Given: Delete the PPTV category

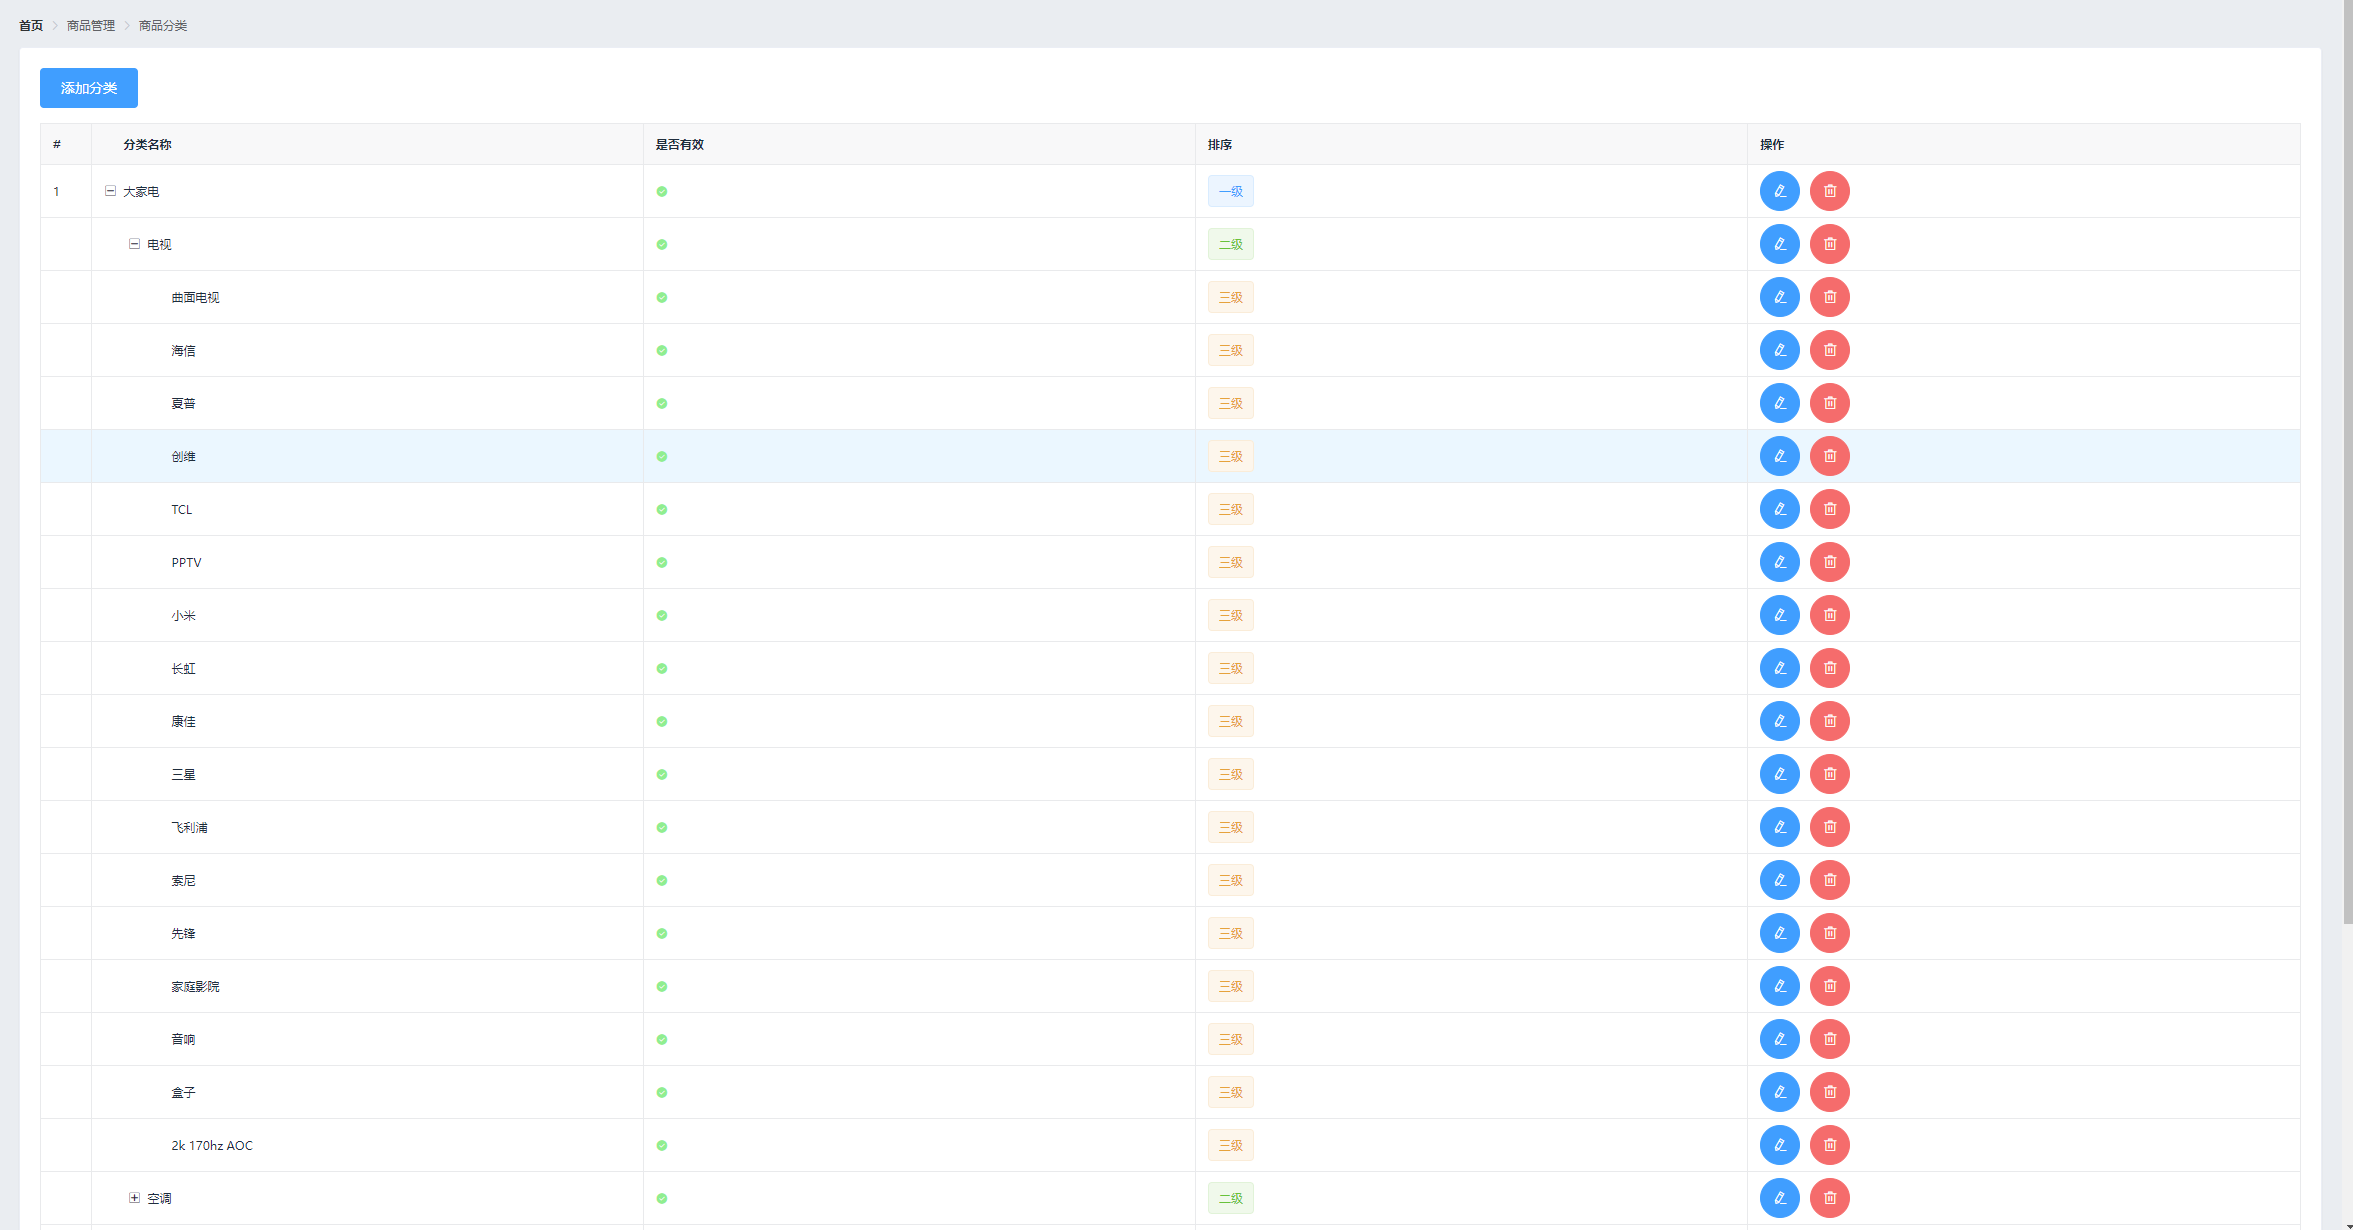Looking at the screenshot, I should 1830,562.
